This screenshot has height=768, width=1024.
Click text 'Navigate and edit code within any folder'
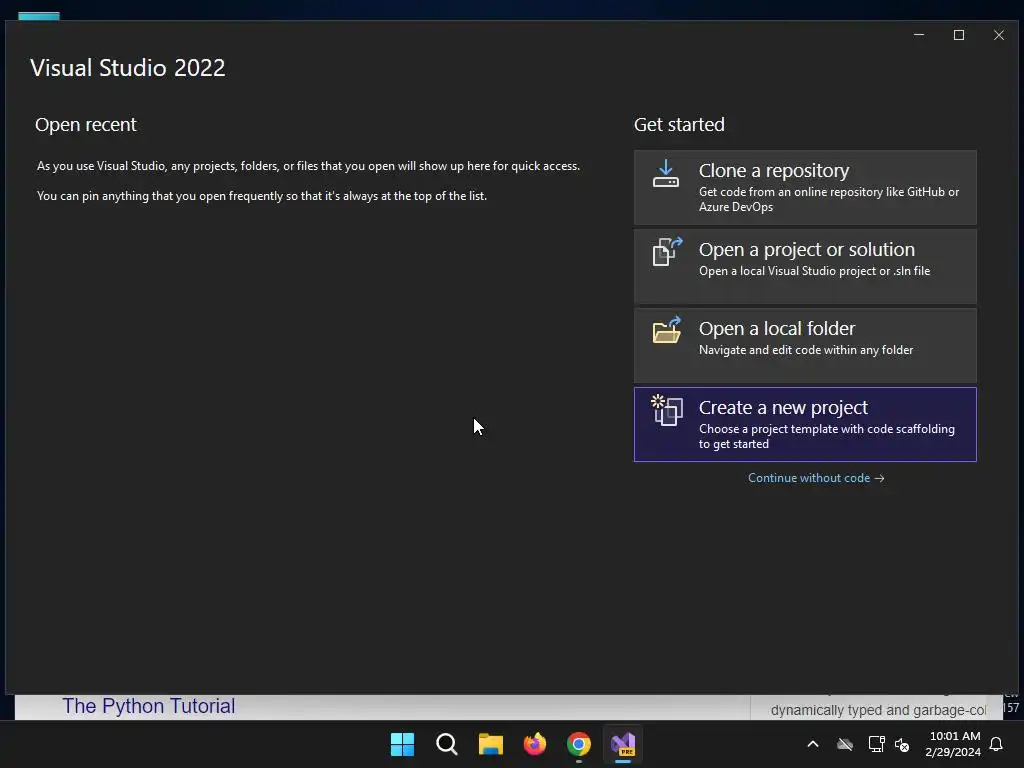[x=806, y=350]
